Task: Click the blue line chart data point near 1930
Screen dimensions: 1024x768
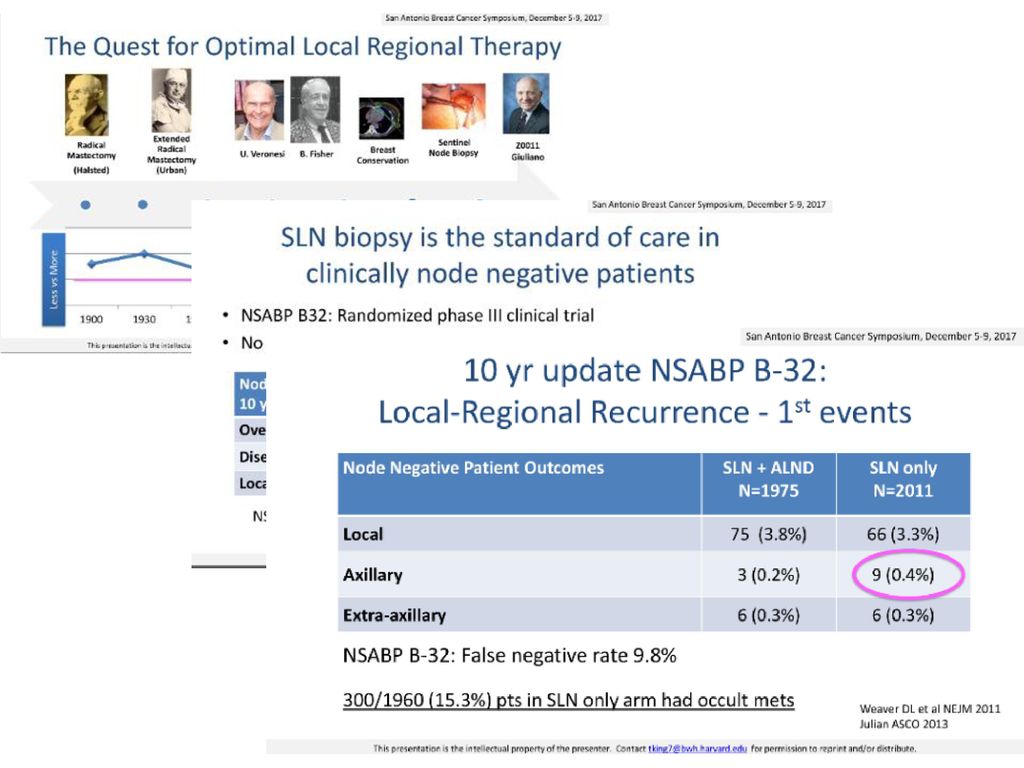Action: pyautogui.click(x=144, y=253)
